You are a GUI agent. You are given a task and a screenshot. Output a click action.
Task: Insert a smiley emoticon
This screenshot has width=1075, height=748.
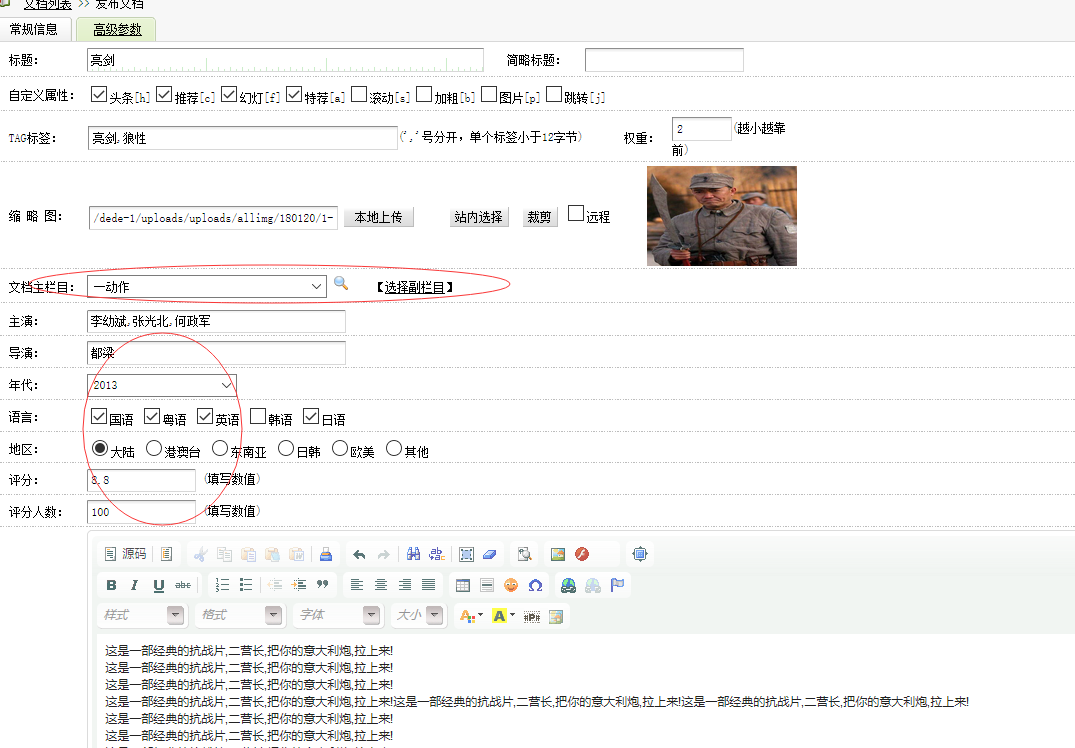click(x=511, y=585)
